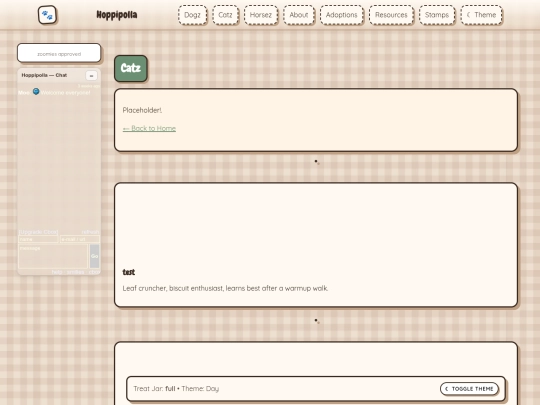Click the Hoppipolla site title
Viewport: 540px width, 405px height.
pos(117,15)
